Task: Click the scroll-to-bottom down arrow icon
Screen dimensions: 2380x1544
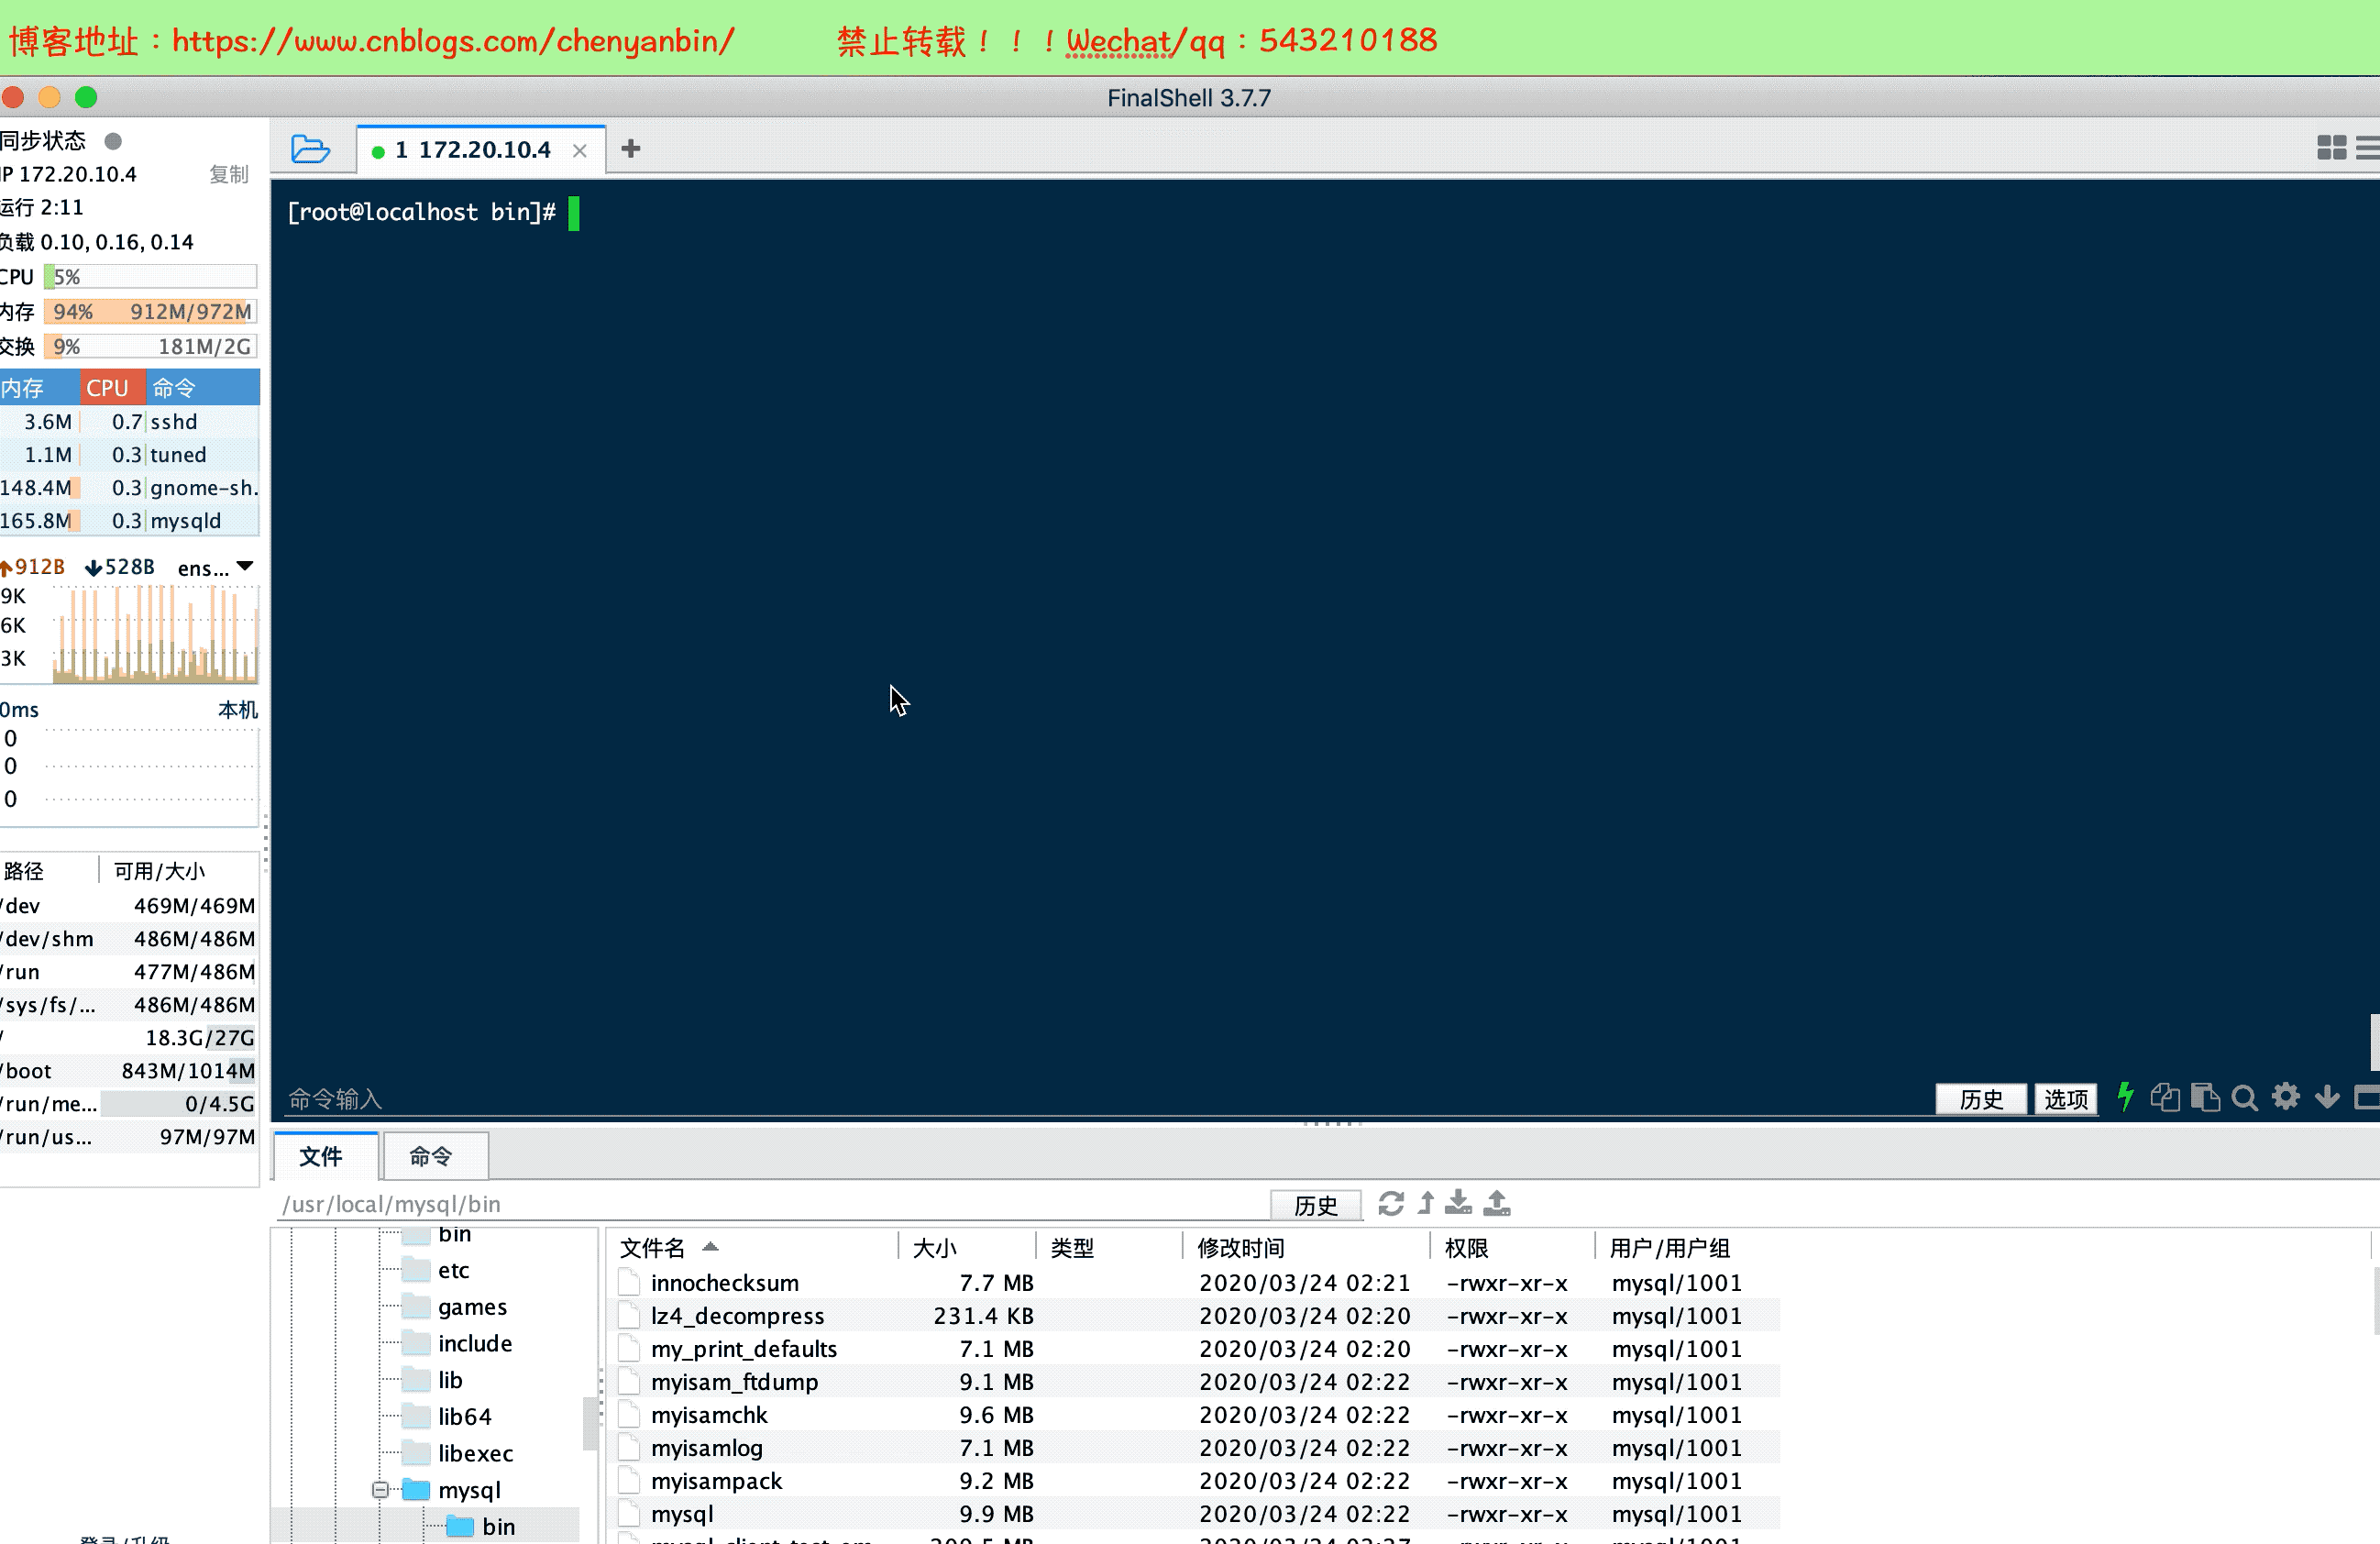Action: pos(2326,1097)
